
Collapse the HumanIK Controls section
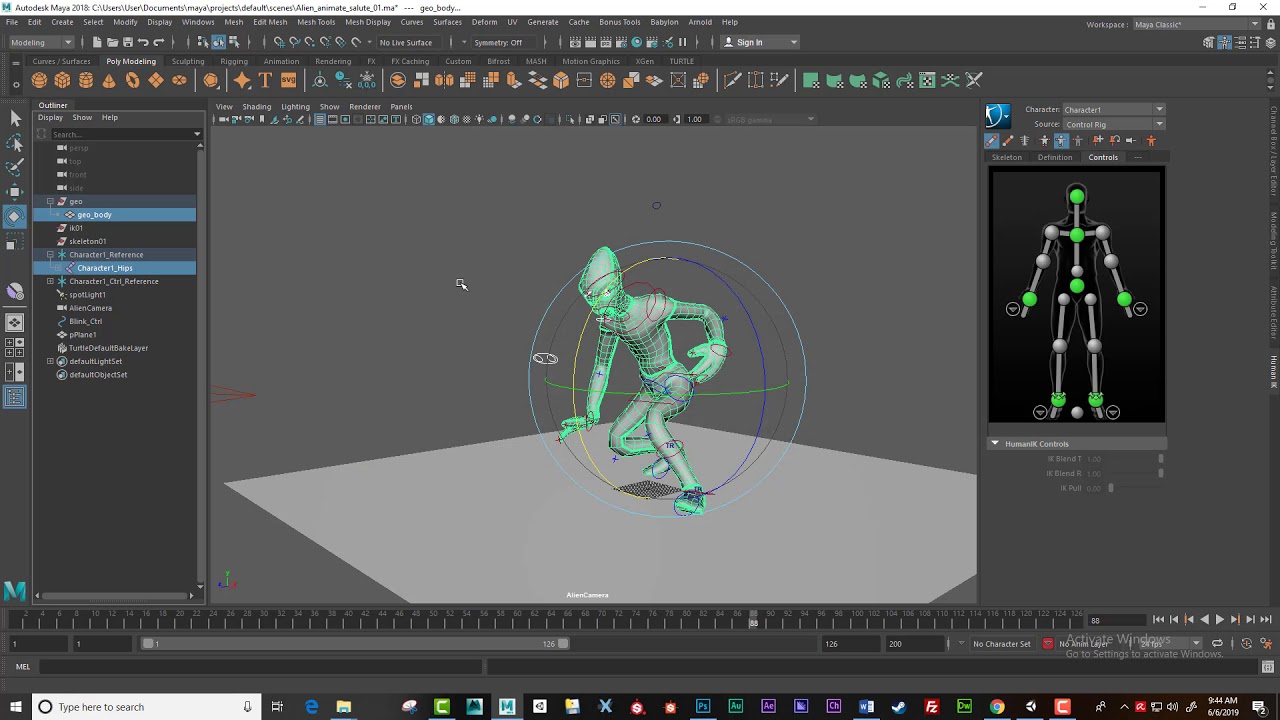(994, 443)
